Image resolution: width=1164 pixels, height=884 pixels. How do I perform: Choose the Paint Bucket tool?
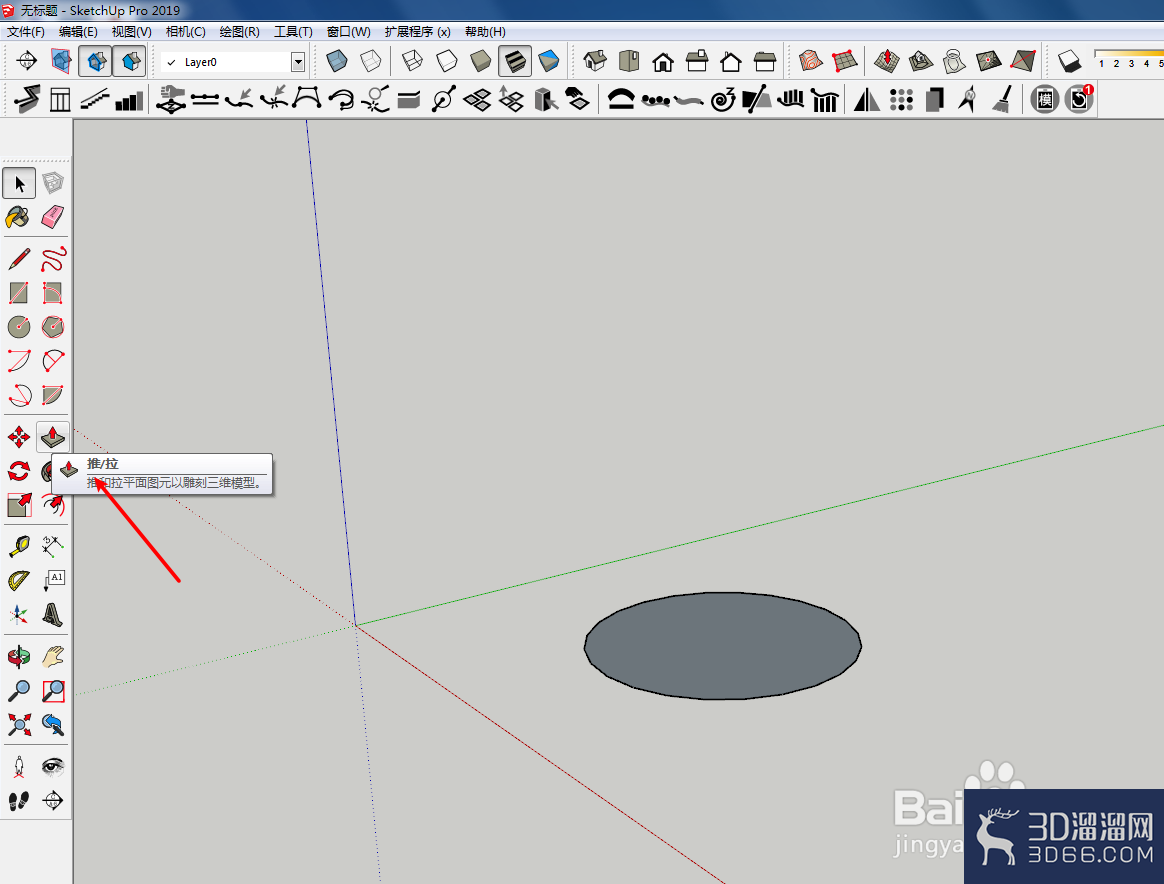click(x=19, y=217)
